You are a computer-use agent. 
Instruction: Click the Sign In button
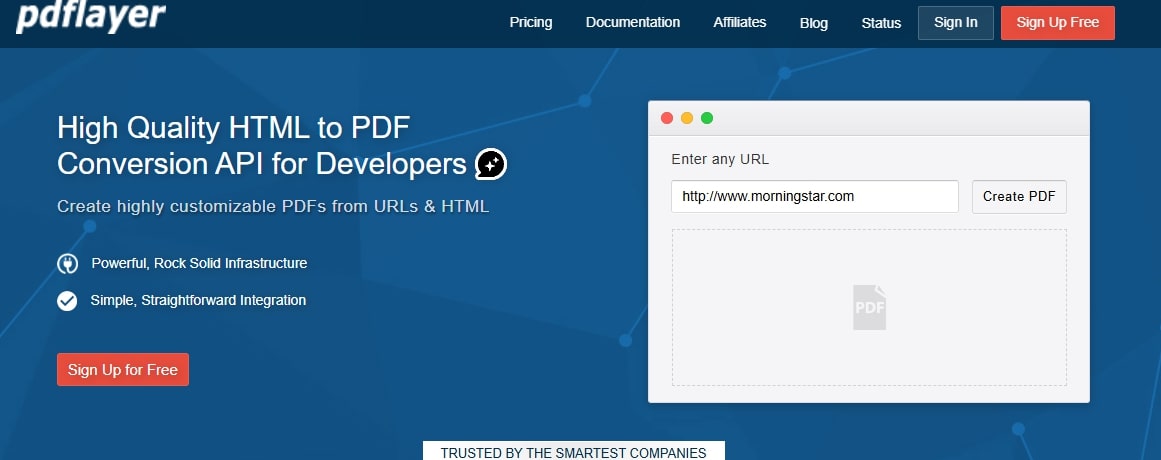pyautogui.click(x=956, y=22)
